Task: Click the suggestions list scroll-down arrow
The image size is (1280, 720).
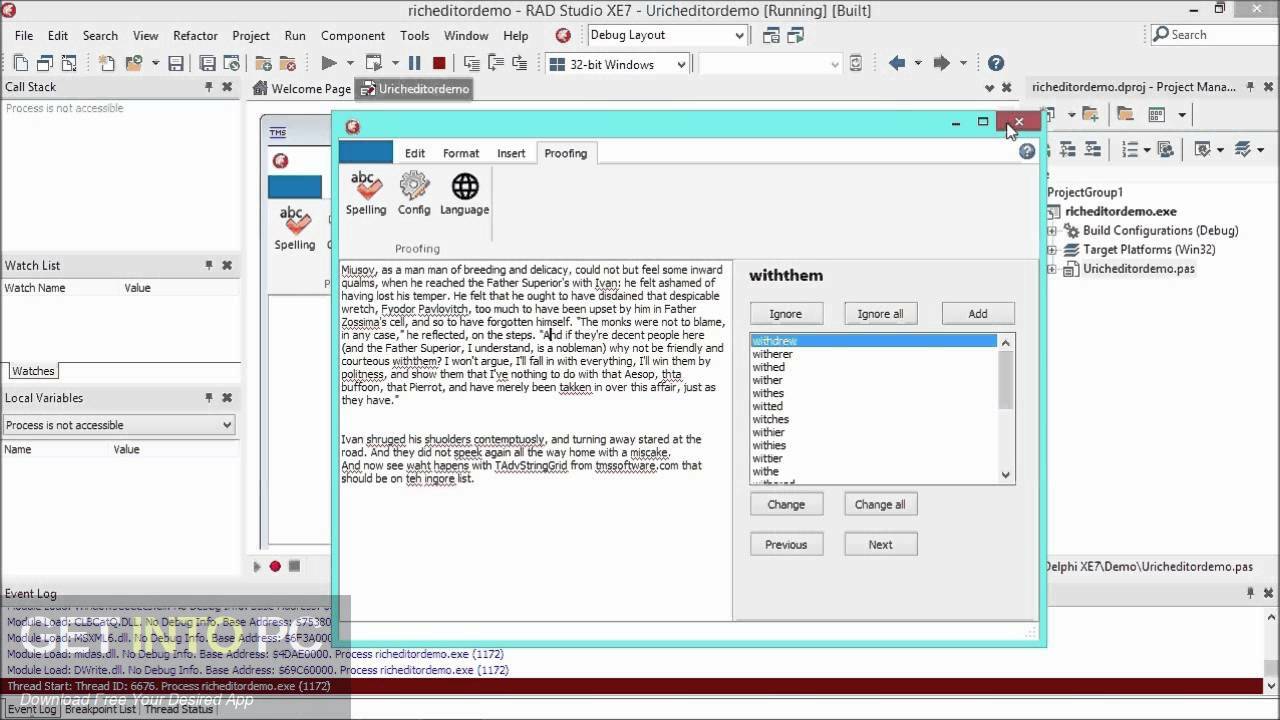Action: click(x=1006, y=475)
